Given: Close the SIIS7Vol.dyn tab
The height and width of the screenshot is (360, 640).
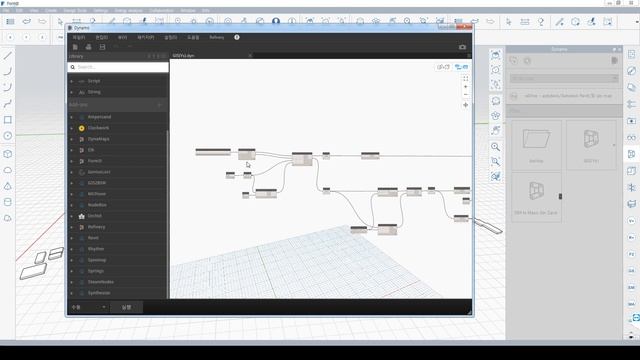Looking at the screenshot, I should point(250,56).
